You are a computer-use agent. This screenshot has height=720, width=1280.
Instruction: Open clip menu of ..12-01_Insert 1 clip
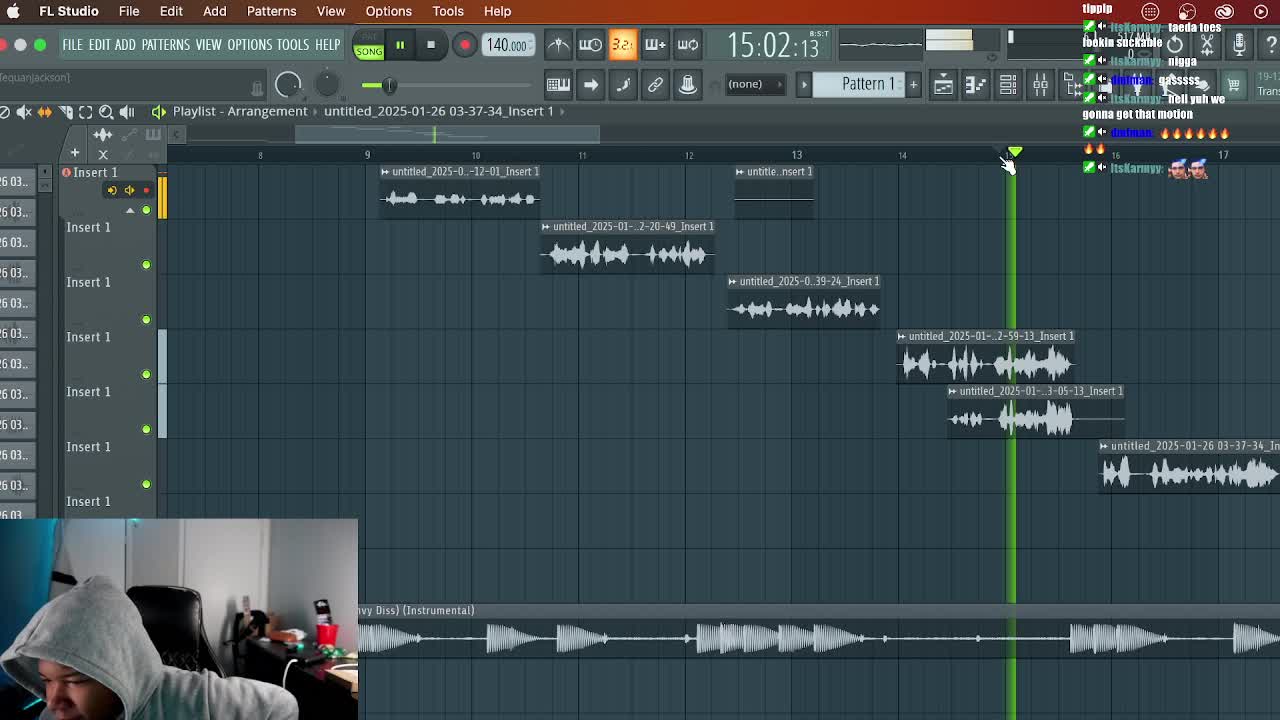(386, 172)
